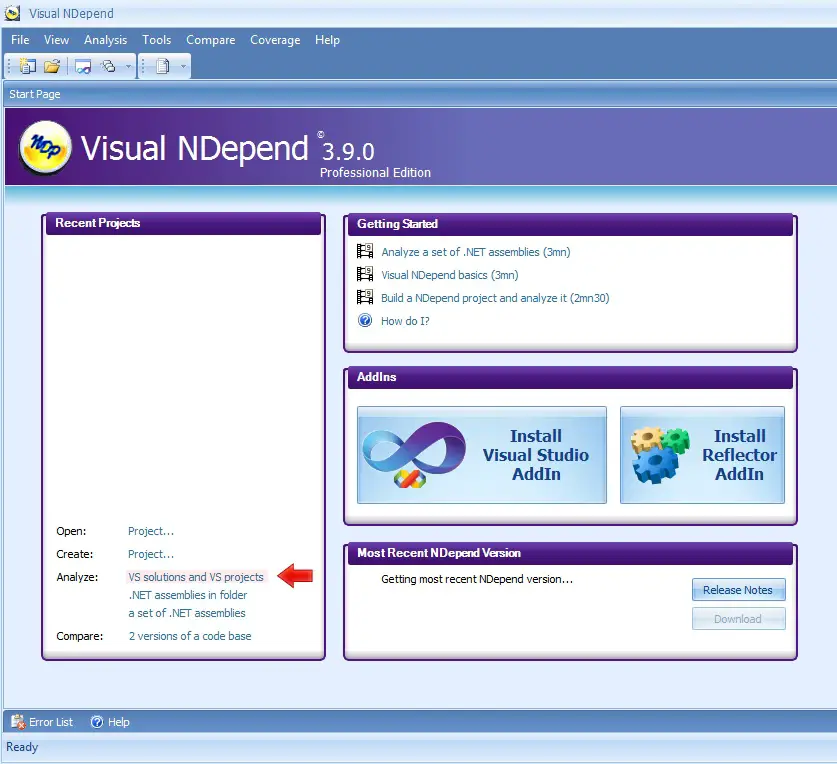Click the 'Analyze:' label
Viewport: 837px width, 764px height.
point(77,577)
